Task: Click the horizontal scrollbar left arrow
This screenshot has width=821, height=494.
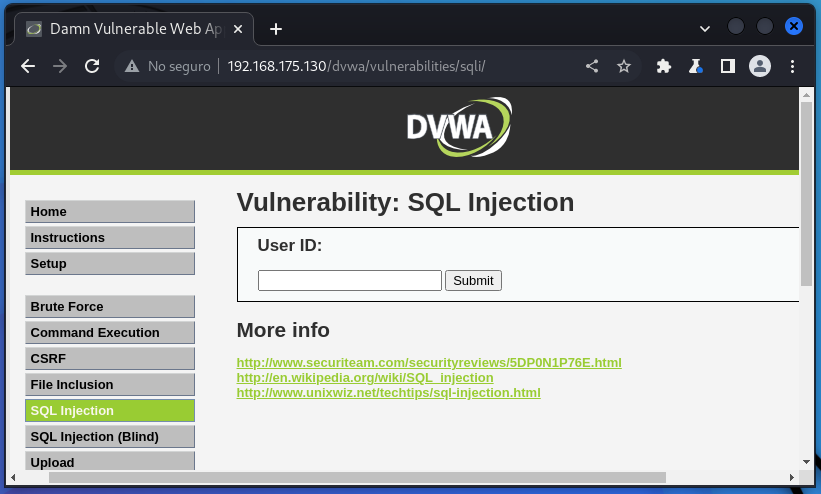Action: 14,477
